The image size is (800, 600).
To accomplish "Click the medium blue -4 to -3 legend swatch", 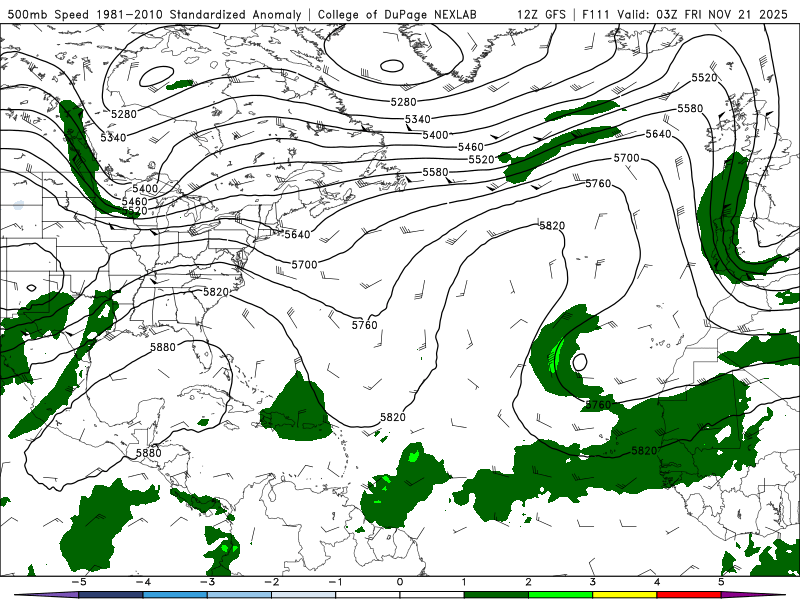I will click(x=175, y=595).
